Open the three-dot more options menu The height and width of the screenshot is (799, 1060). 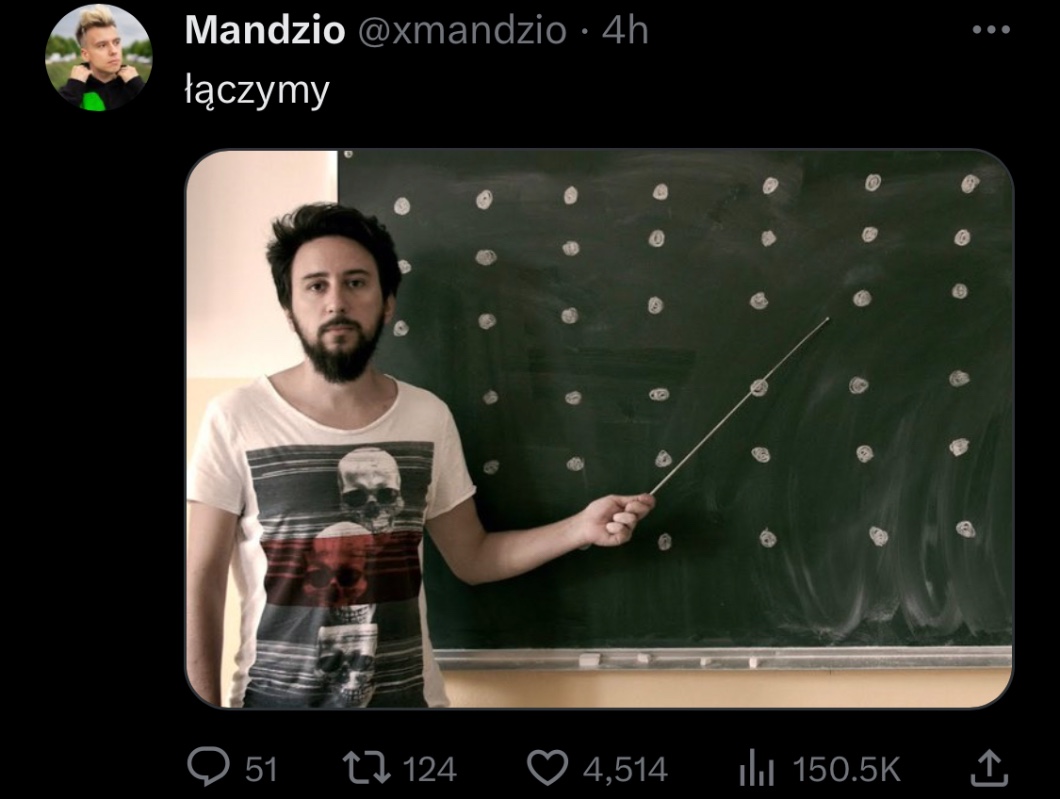point(991,30)
